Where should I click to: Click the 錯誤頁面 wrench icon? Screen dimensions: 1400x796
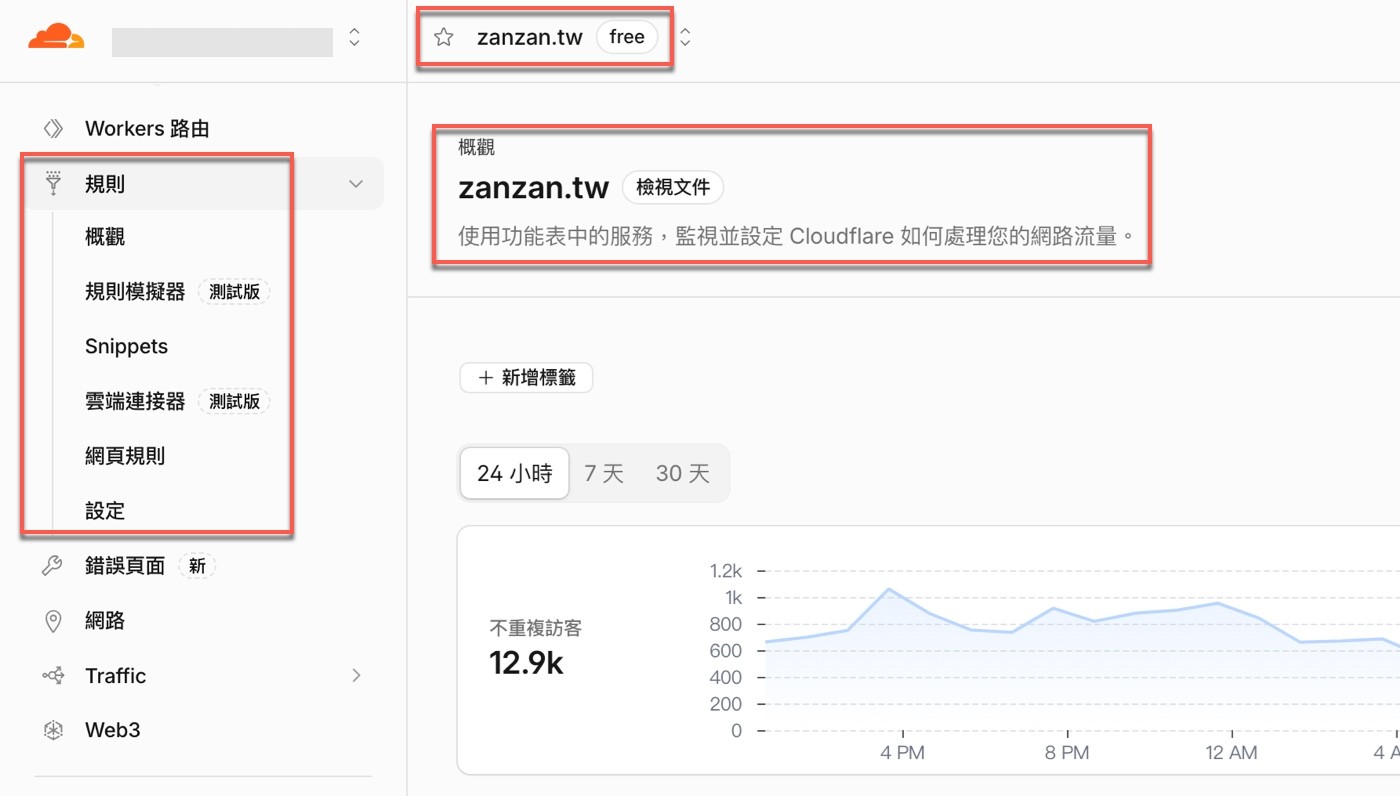[53, 566]
